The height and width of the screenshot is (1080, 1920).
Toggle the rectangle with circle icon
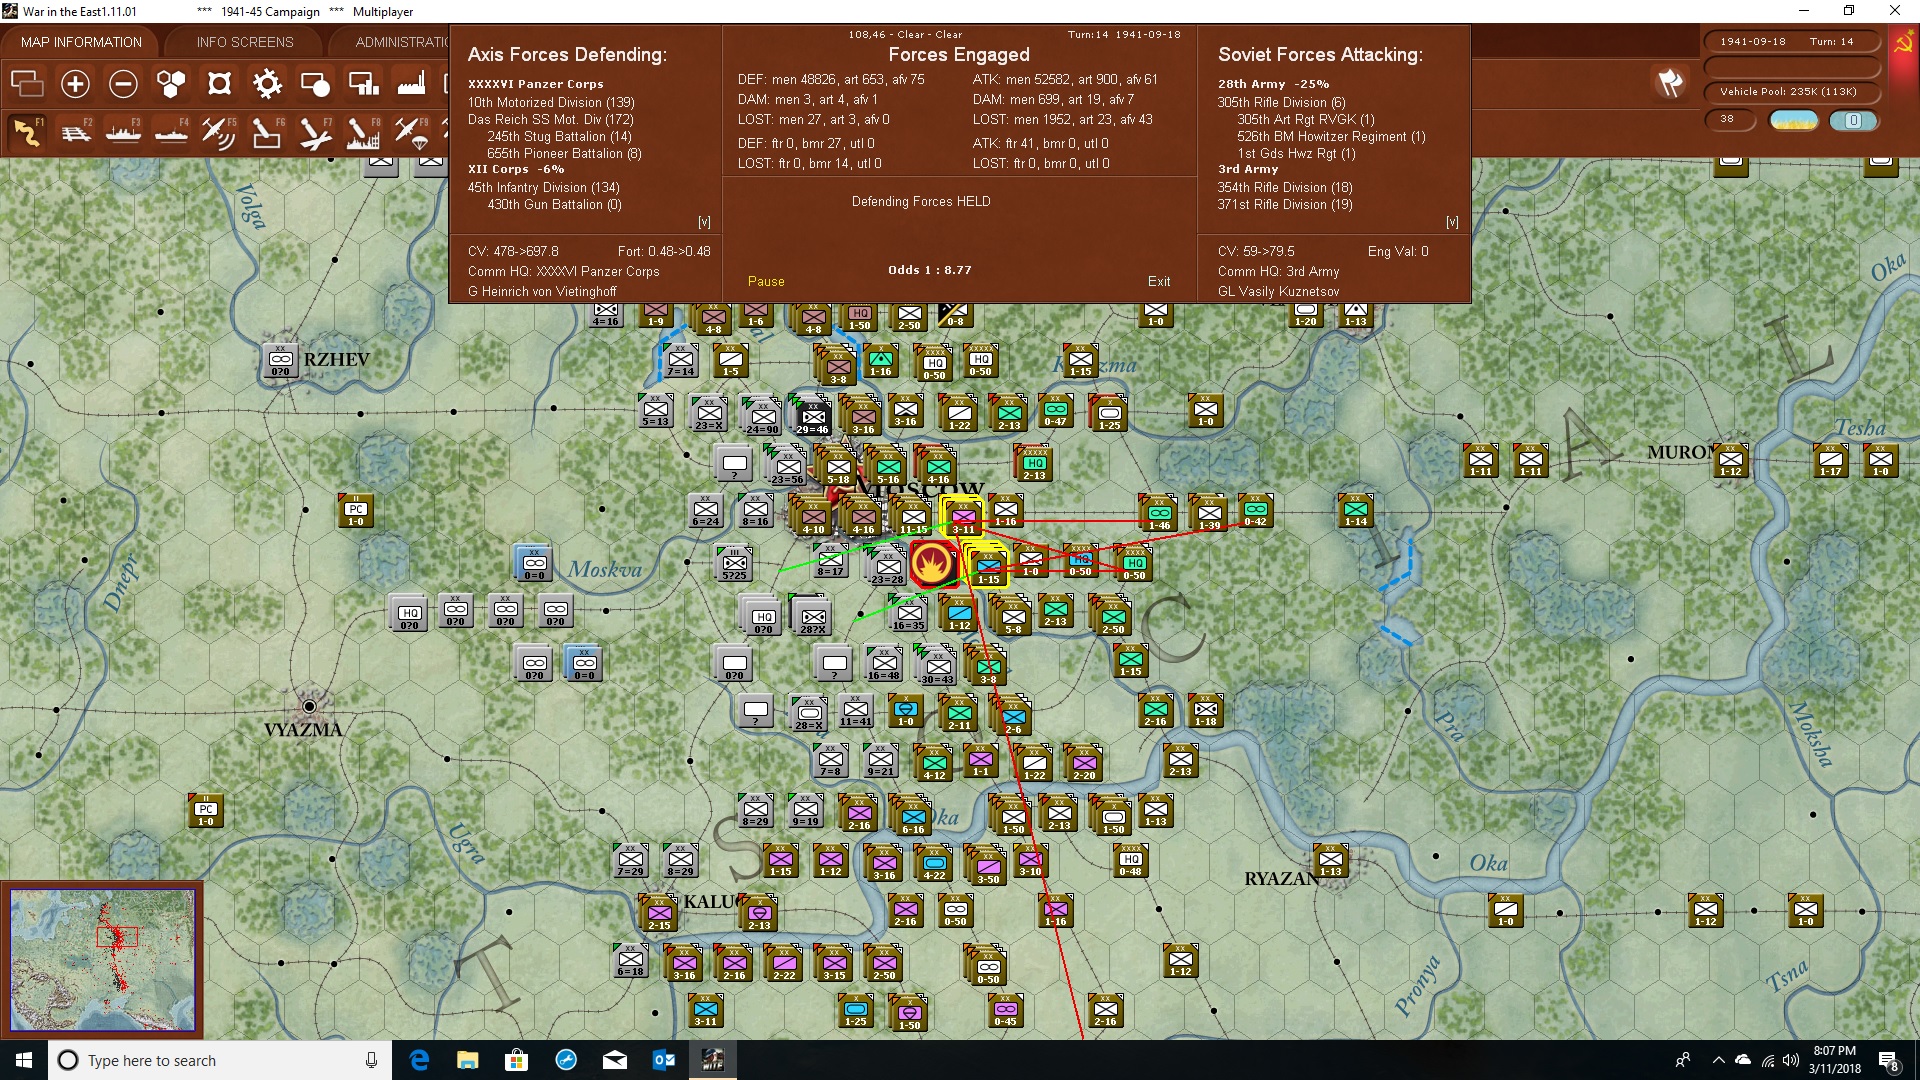click(x=315, y=84)
